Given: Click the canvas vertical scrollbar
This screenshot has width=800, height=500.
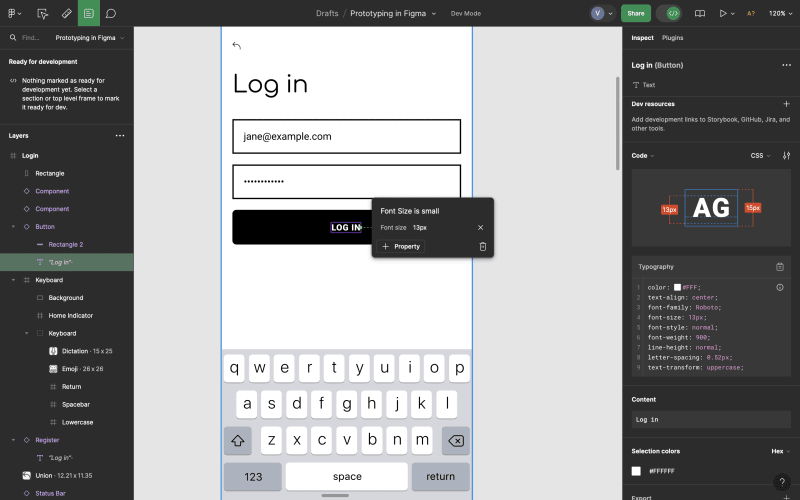Looking at the screenshot, I should [617, 122].
